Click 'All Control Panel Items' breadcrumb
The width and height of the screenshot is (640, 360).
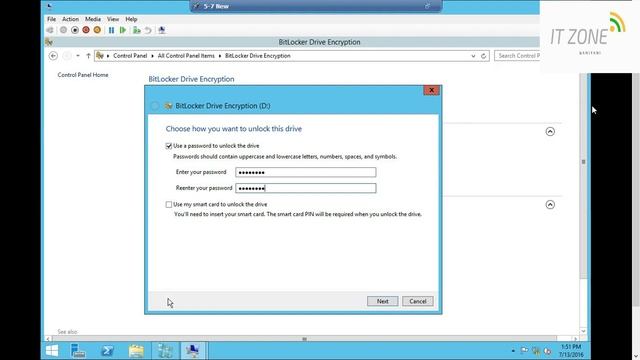186,56
